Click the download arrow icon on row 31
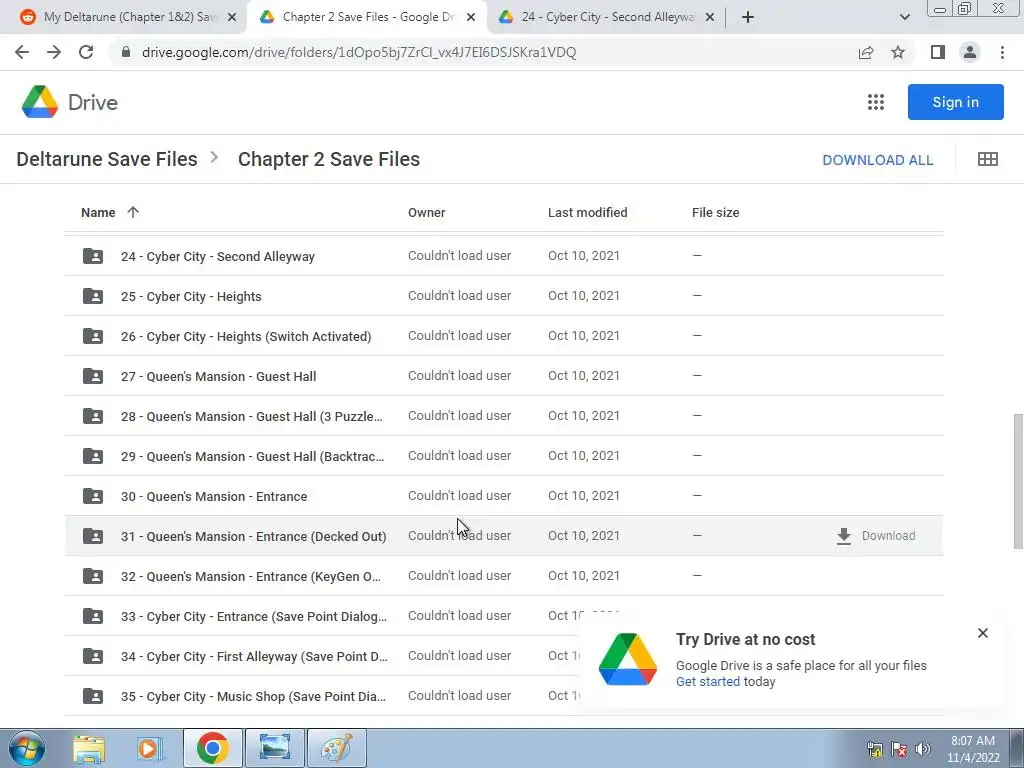Screen dimensions: 1024x768 tap(844, 536)
